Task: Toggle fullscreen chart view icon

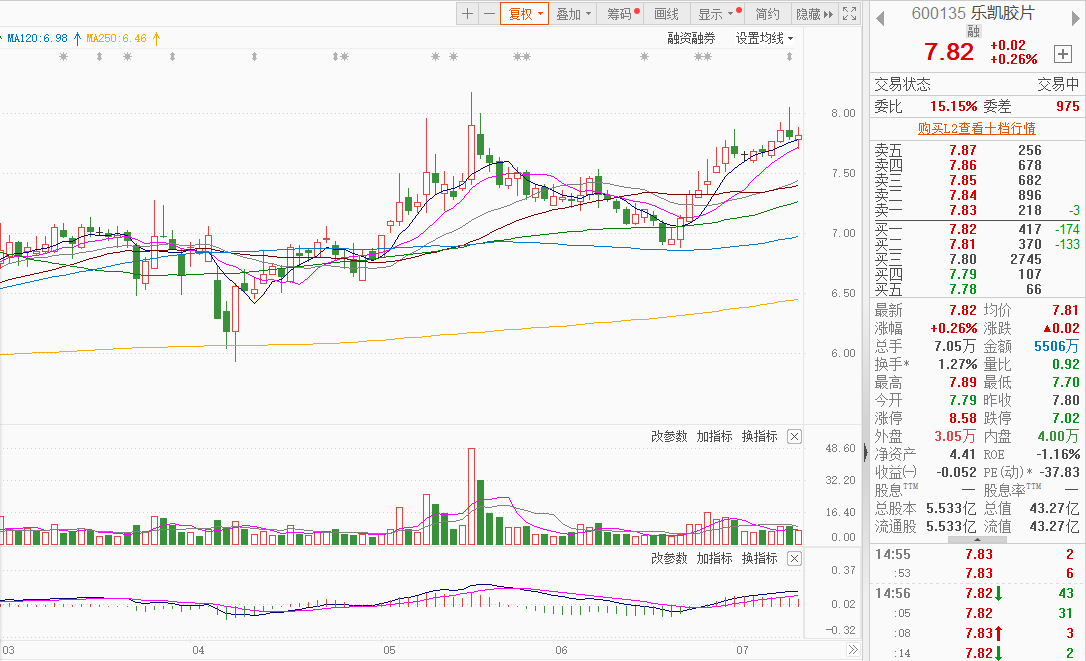Action: pyautogui.click(x=849, y=14)
